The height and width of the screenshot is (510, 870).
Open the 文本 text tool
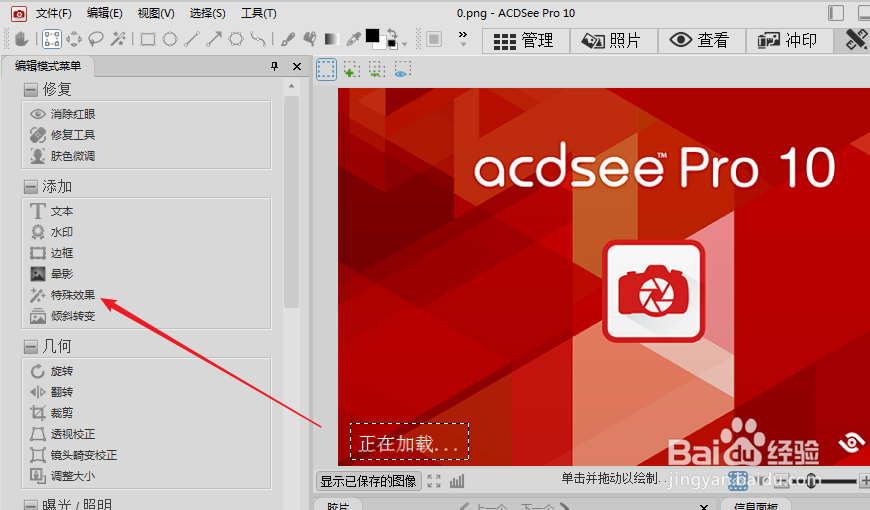(x=52, y=211)
